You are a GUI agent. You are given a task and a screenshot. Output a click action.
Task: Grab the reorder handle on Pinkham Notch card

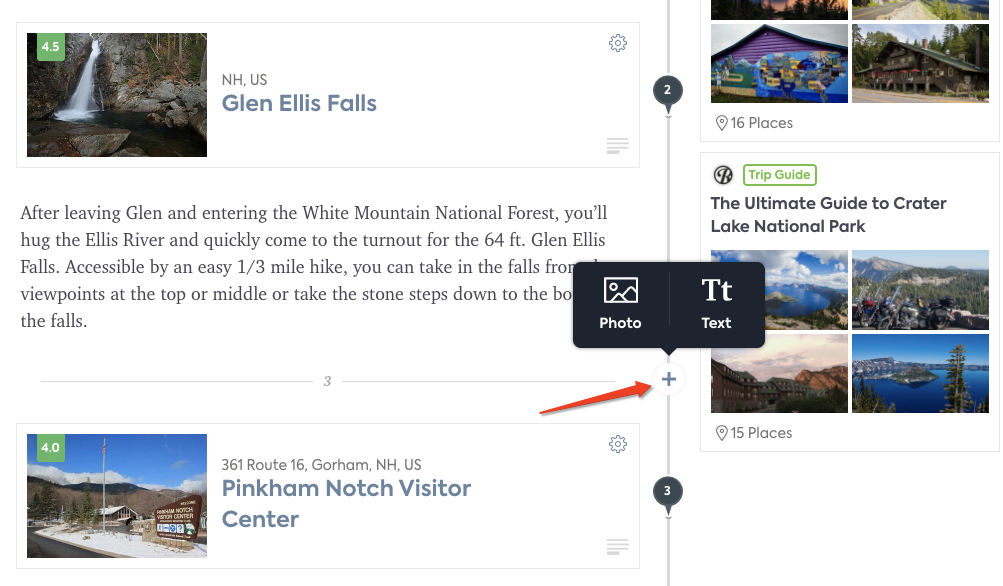point(617,546)
